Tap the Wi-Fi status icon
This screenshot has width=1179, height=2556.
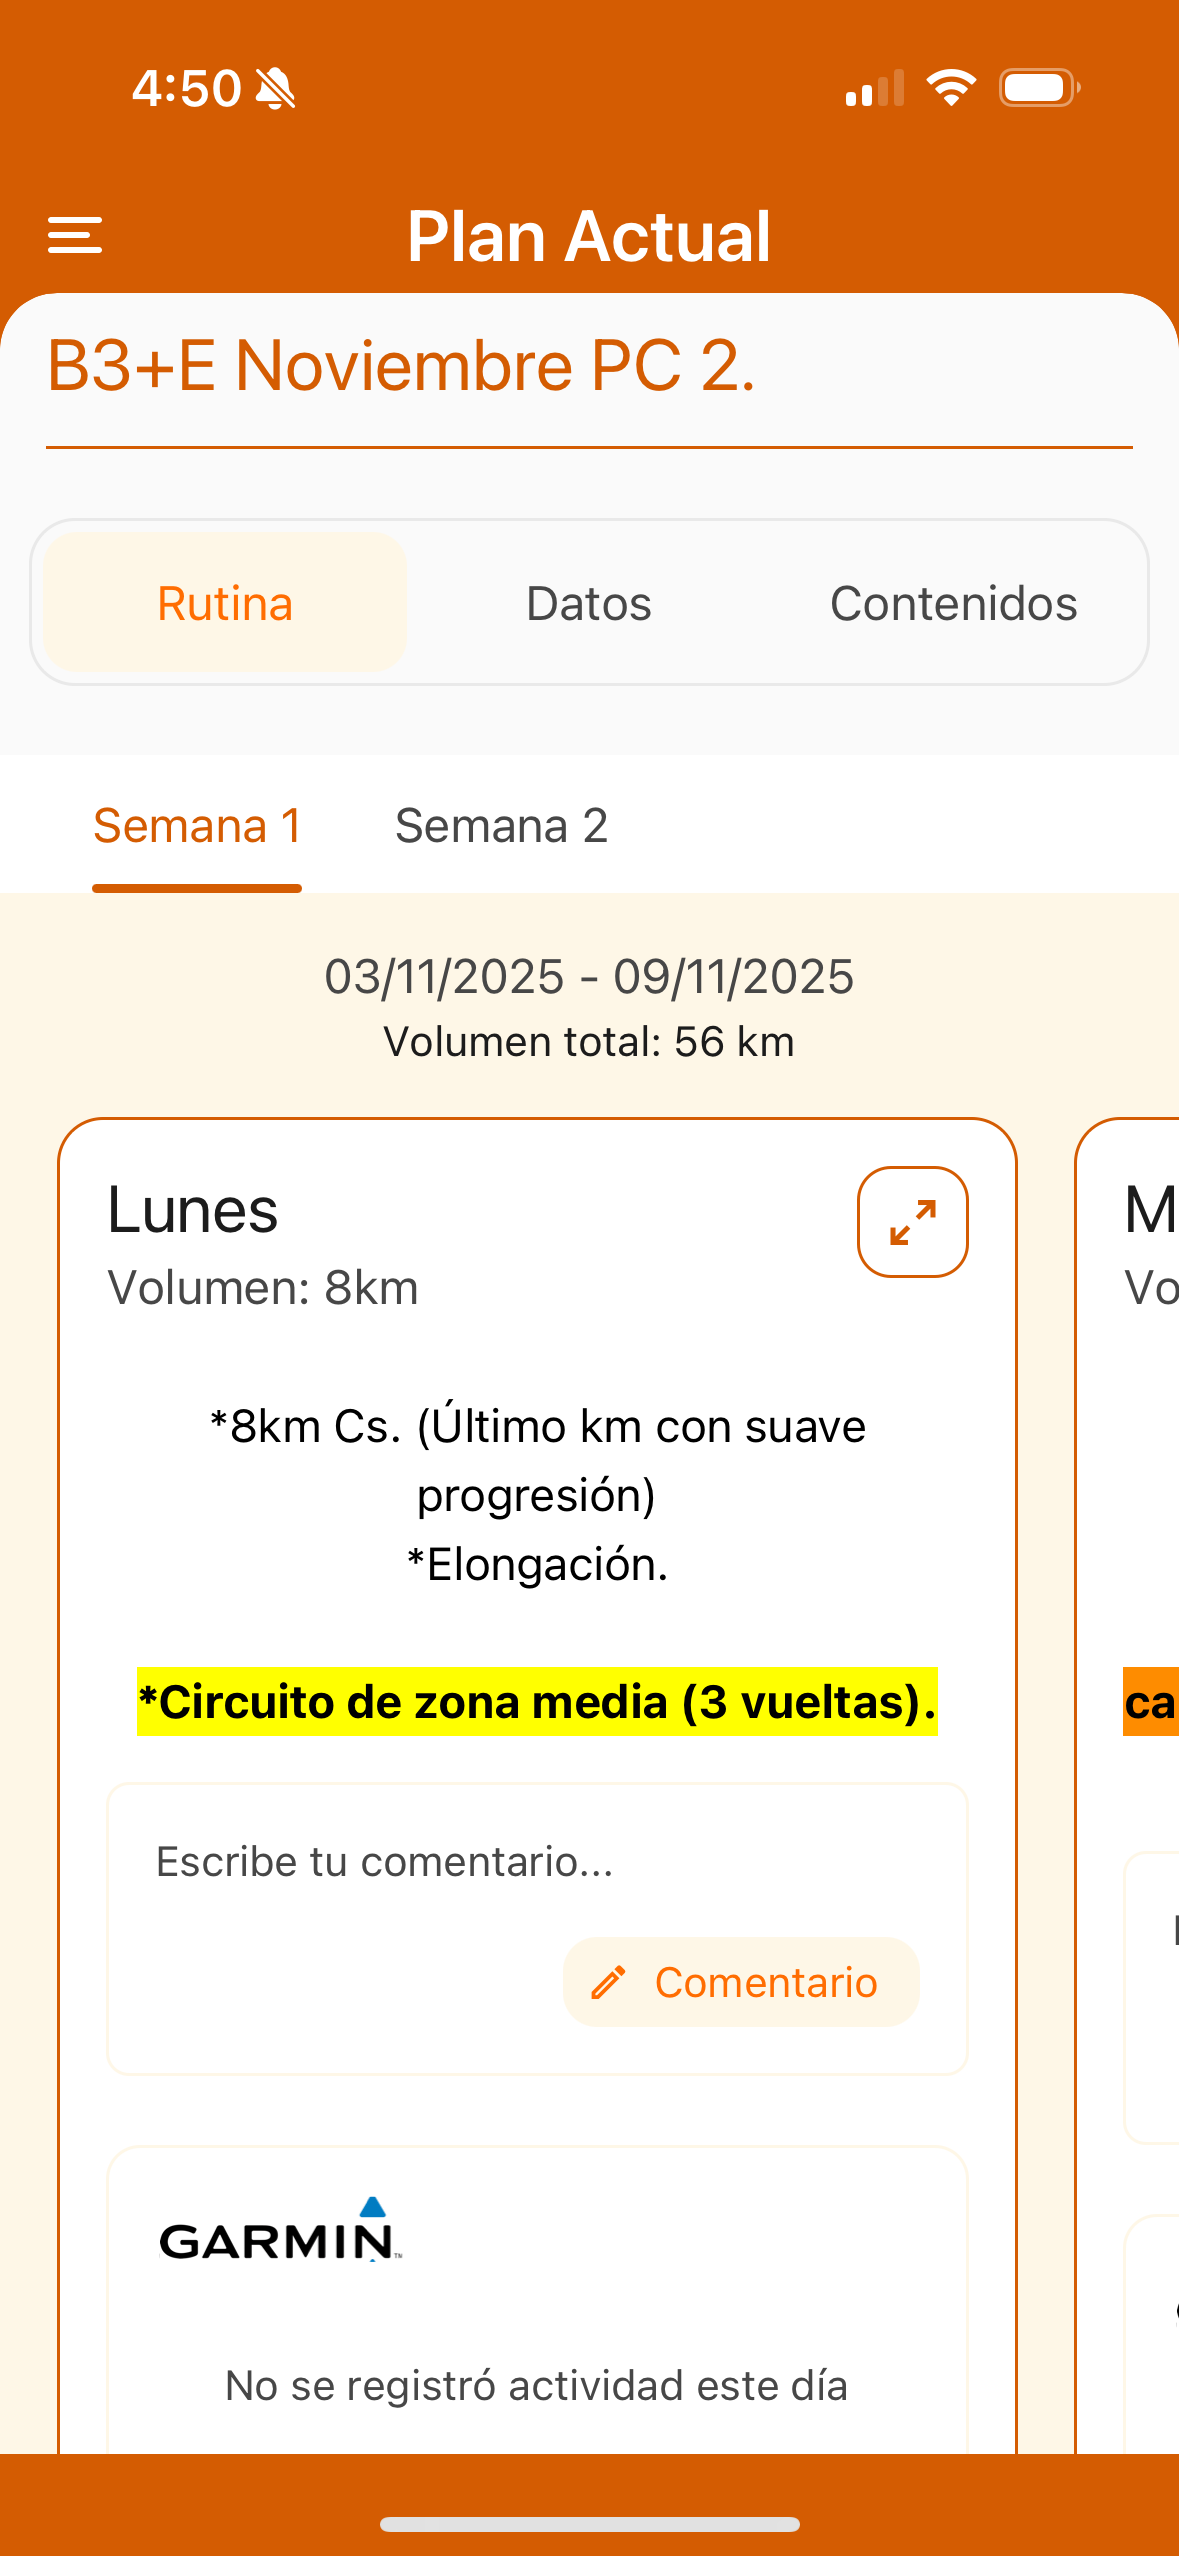coord(948,88)
